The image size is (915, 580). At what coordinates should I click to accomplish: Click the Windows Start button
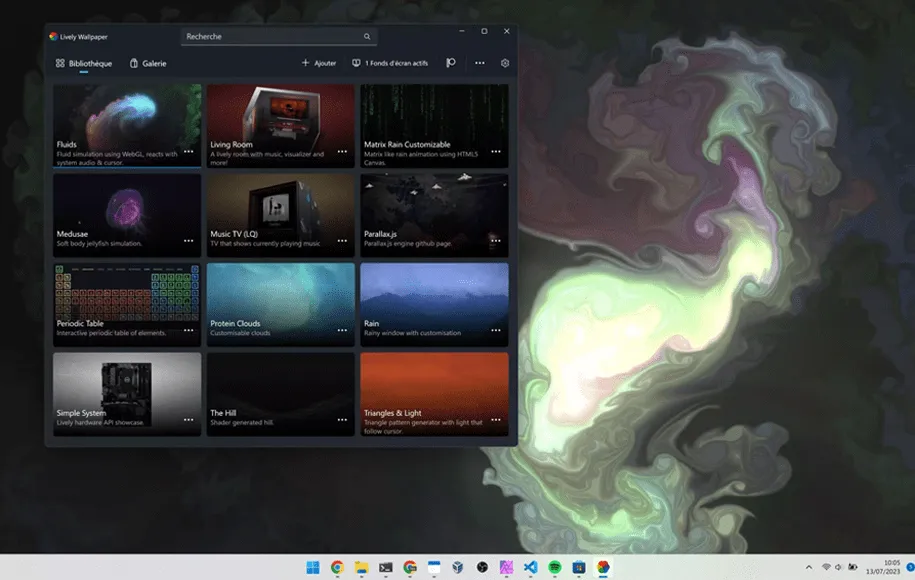pyautogui.click(x=313, y=567)
